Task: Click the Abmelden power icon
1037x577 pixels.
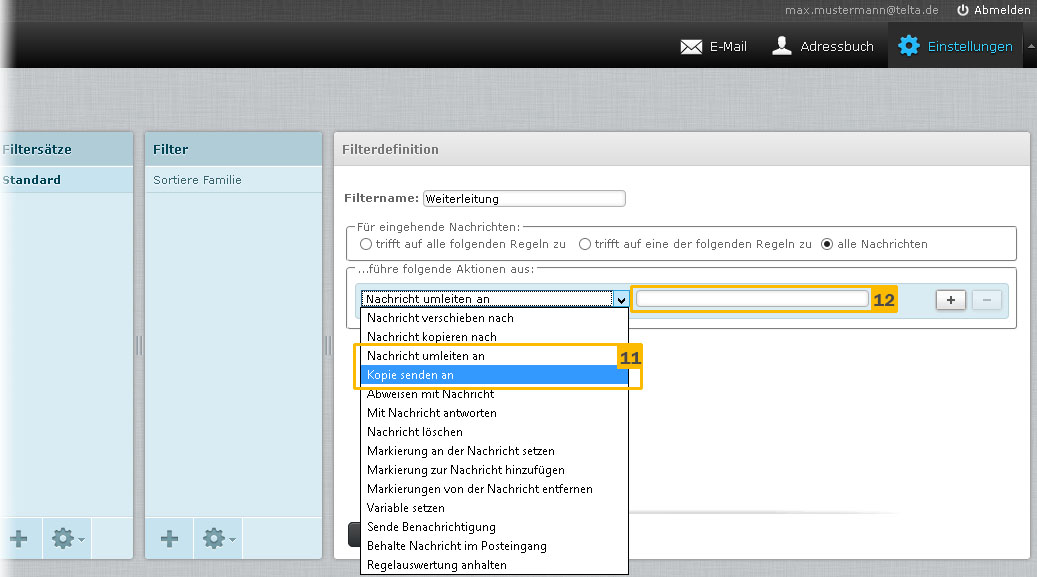Action: [963, 10]
